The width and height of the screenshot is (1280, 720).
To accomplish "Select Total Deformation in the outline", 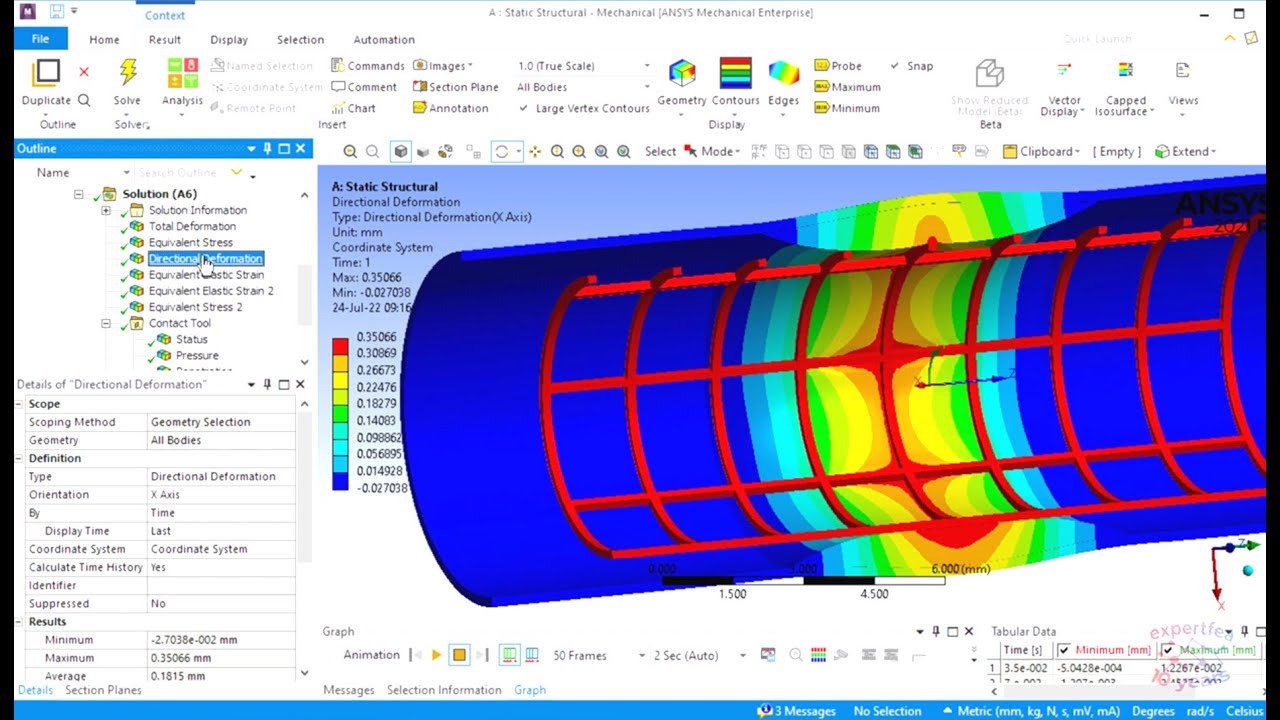I will (192, 227).
